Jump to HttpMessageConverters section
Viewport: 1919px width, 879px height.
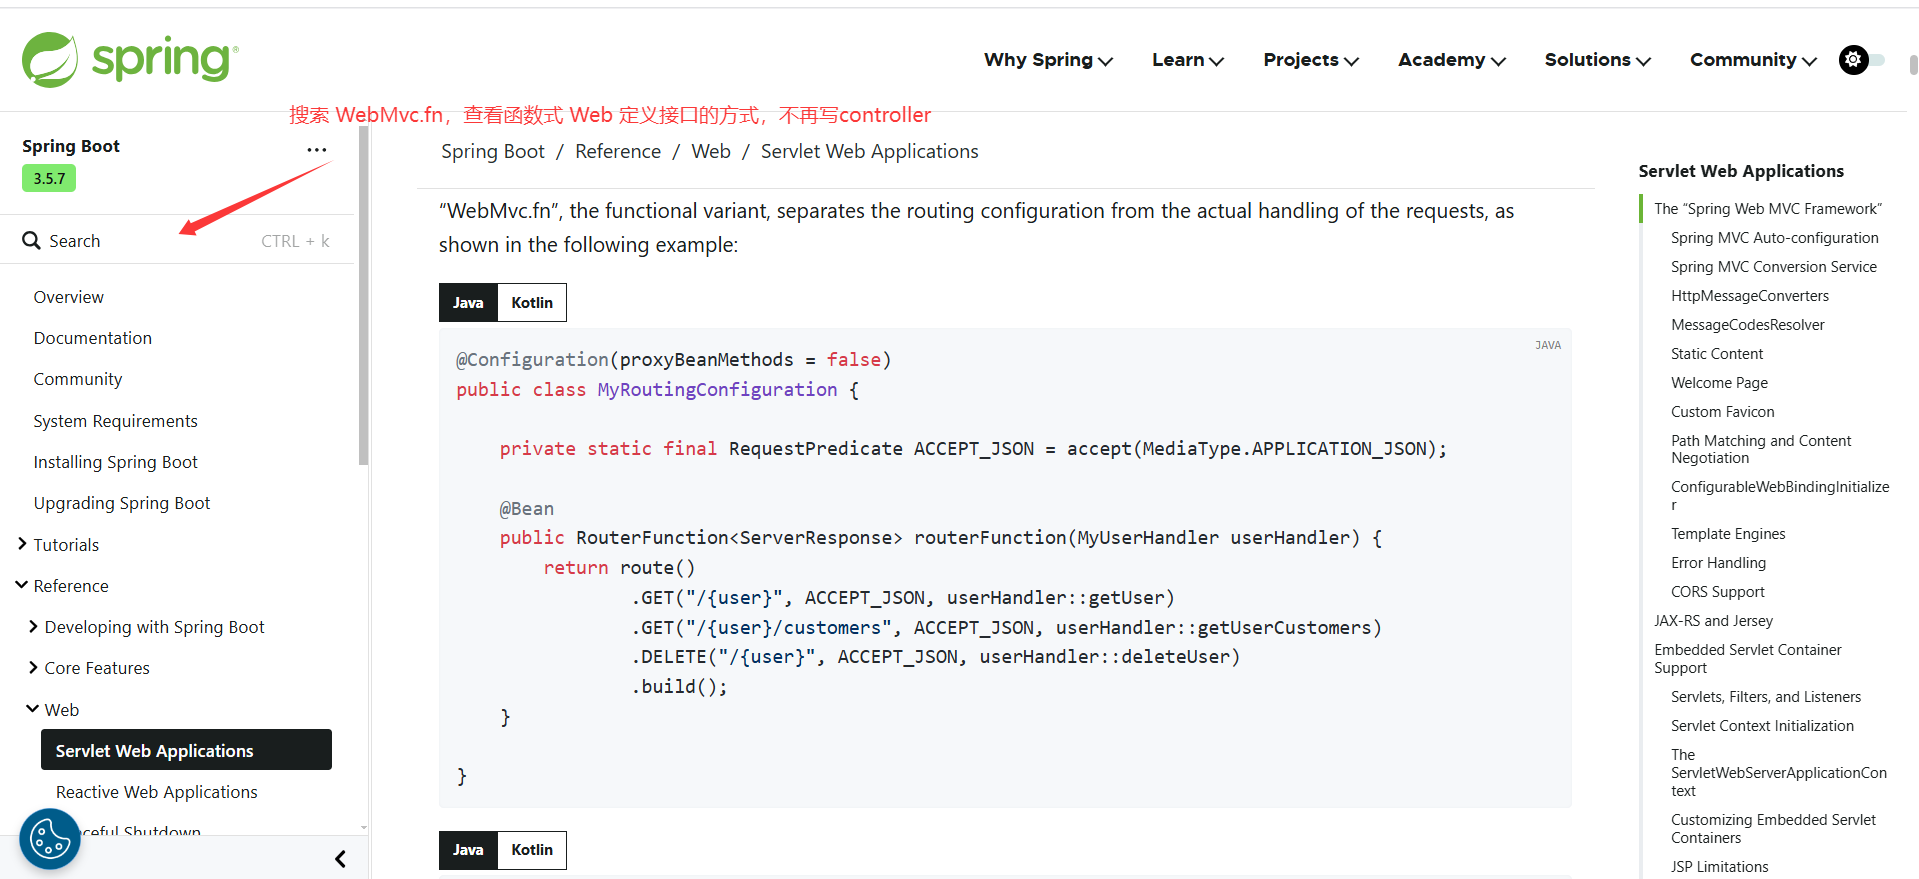pos(1750,296)
